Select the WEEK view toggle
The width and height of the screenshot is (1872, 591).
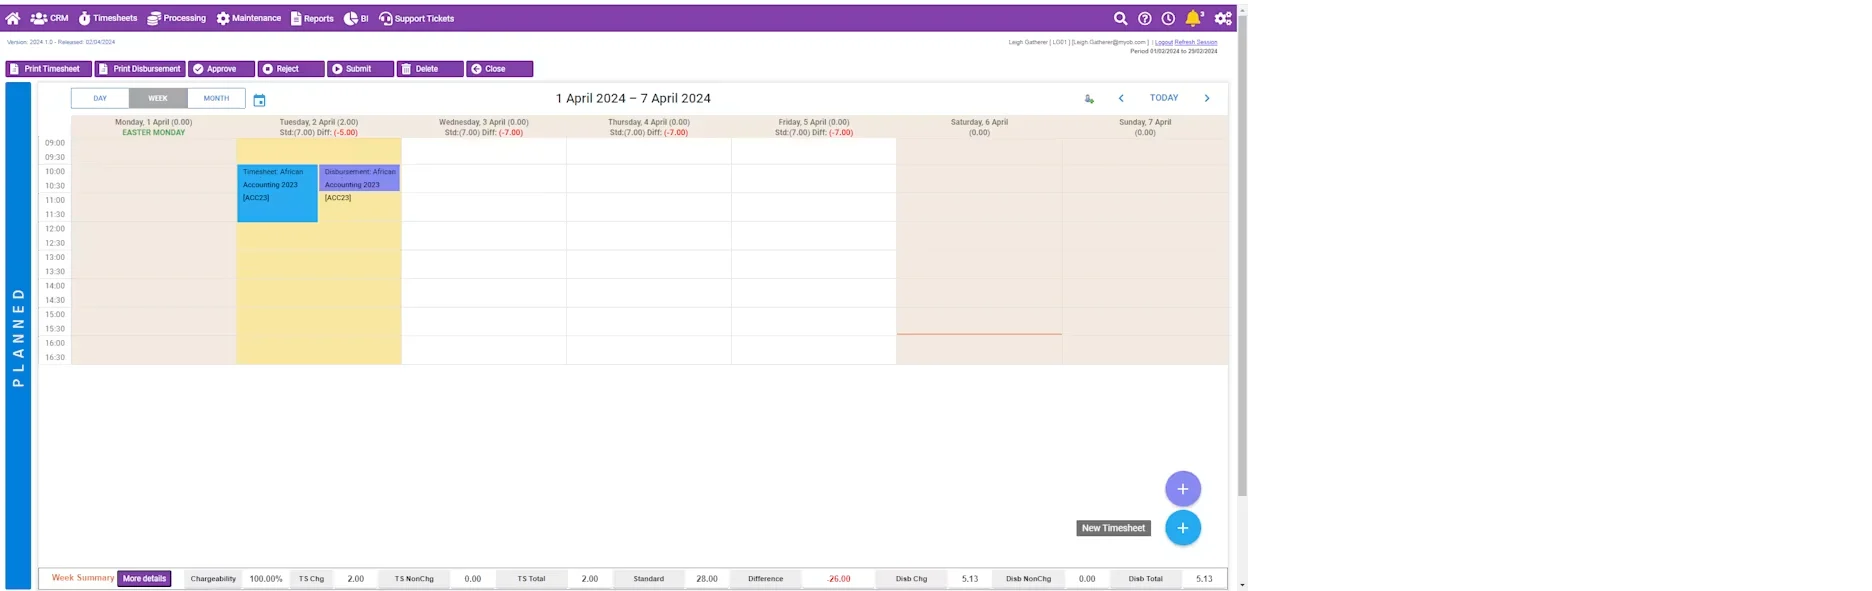[158, 98]
